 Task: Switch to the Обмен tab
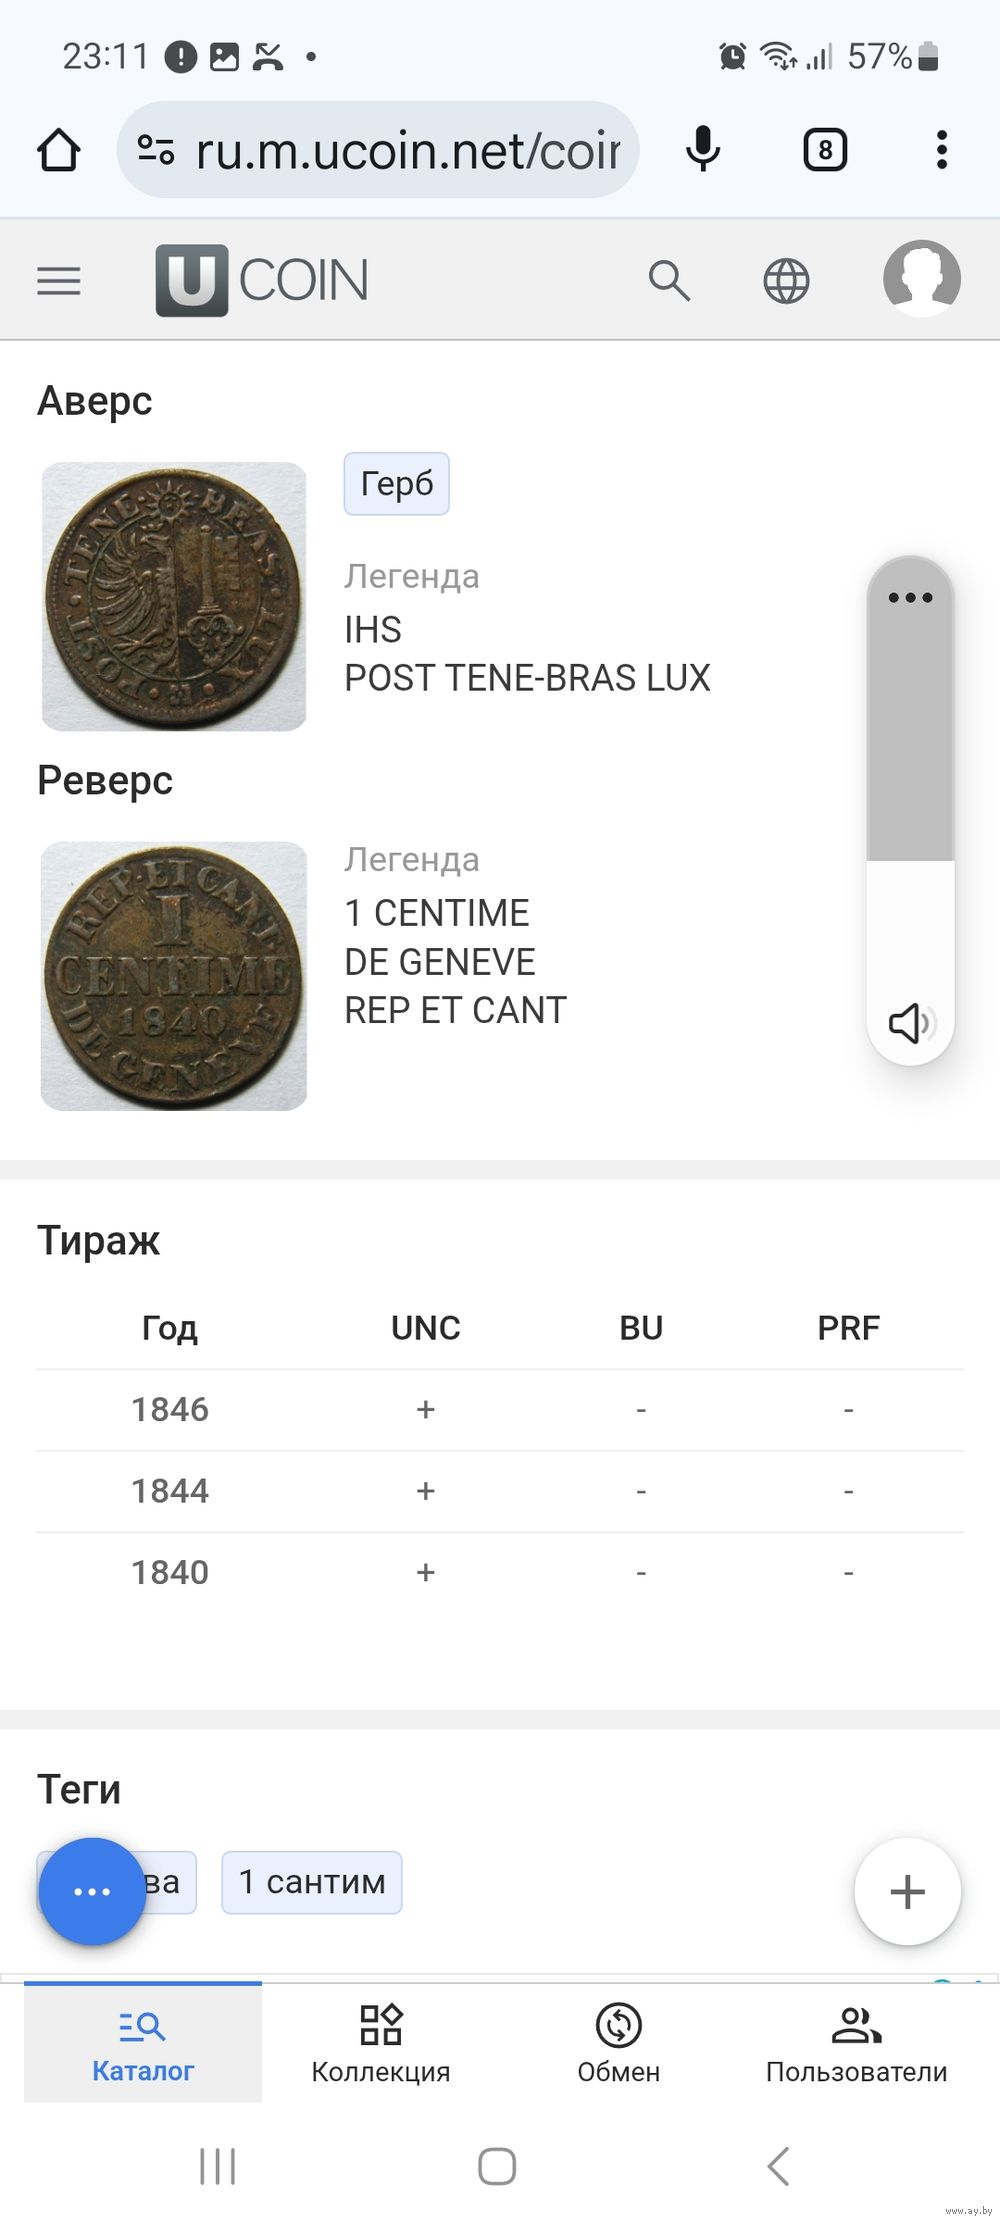(x=619, y=2044)
